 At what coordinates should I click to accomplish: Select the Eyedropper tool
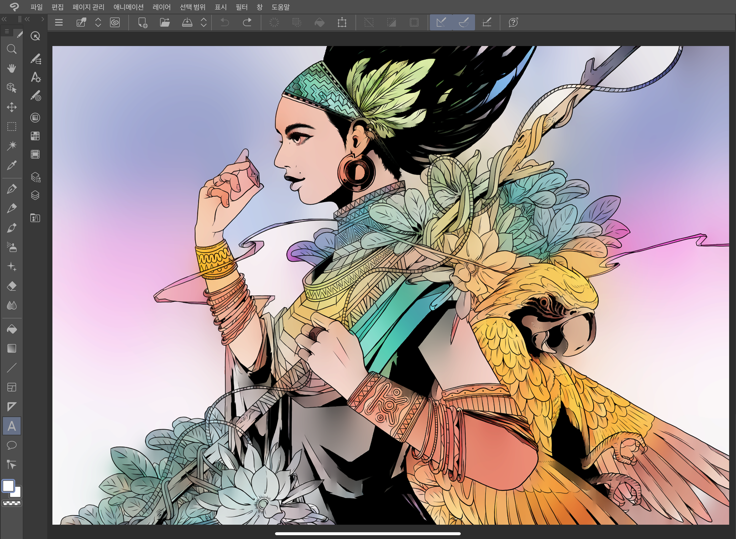click(12, 165)
